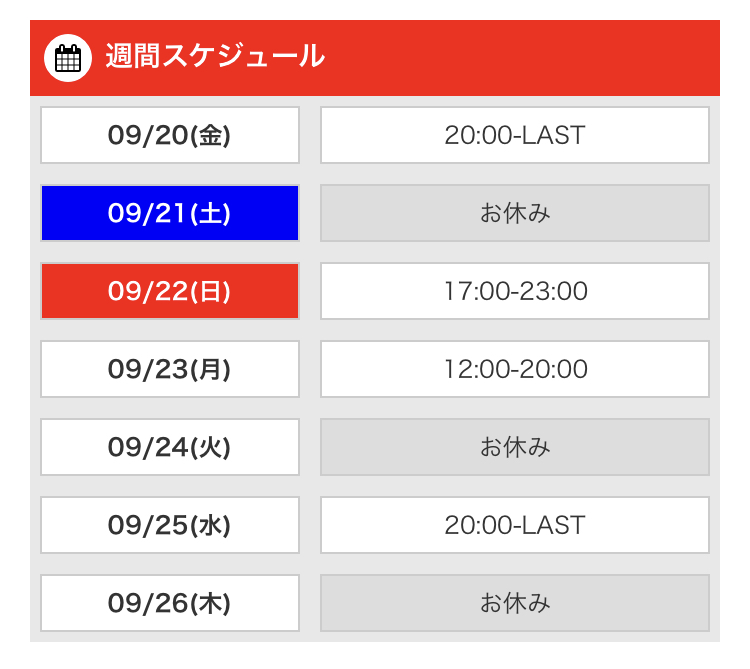Select the 09/23(月) date cell

pos(170,369)
